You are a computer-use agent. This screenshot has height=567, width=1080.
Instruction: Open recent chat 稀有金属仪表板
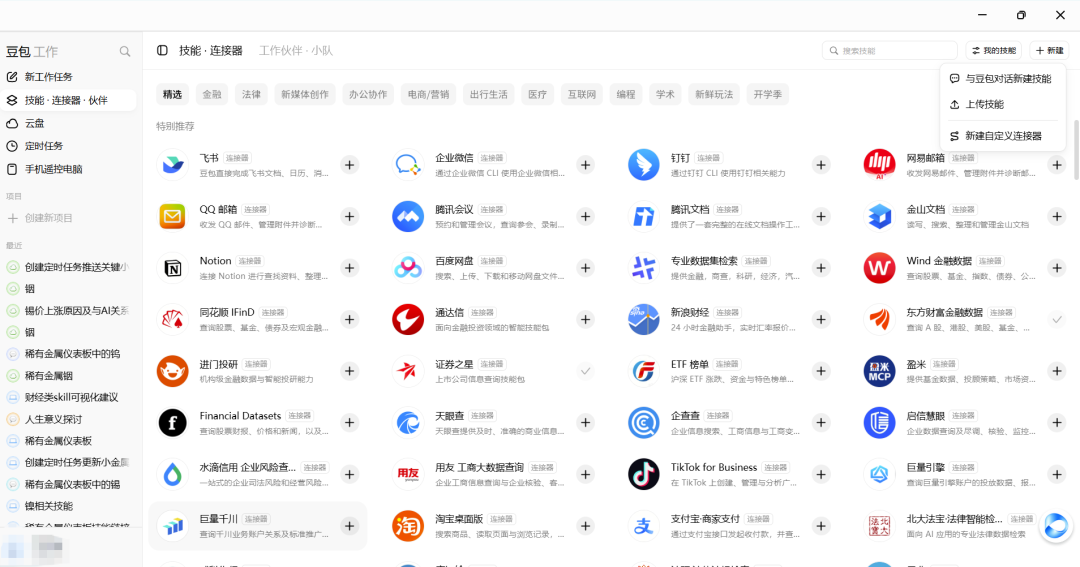click(x=69, y=441)
